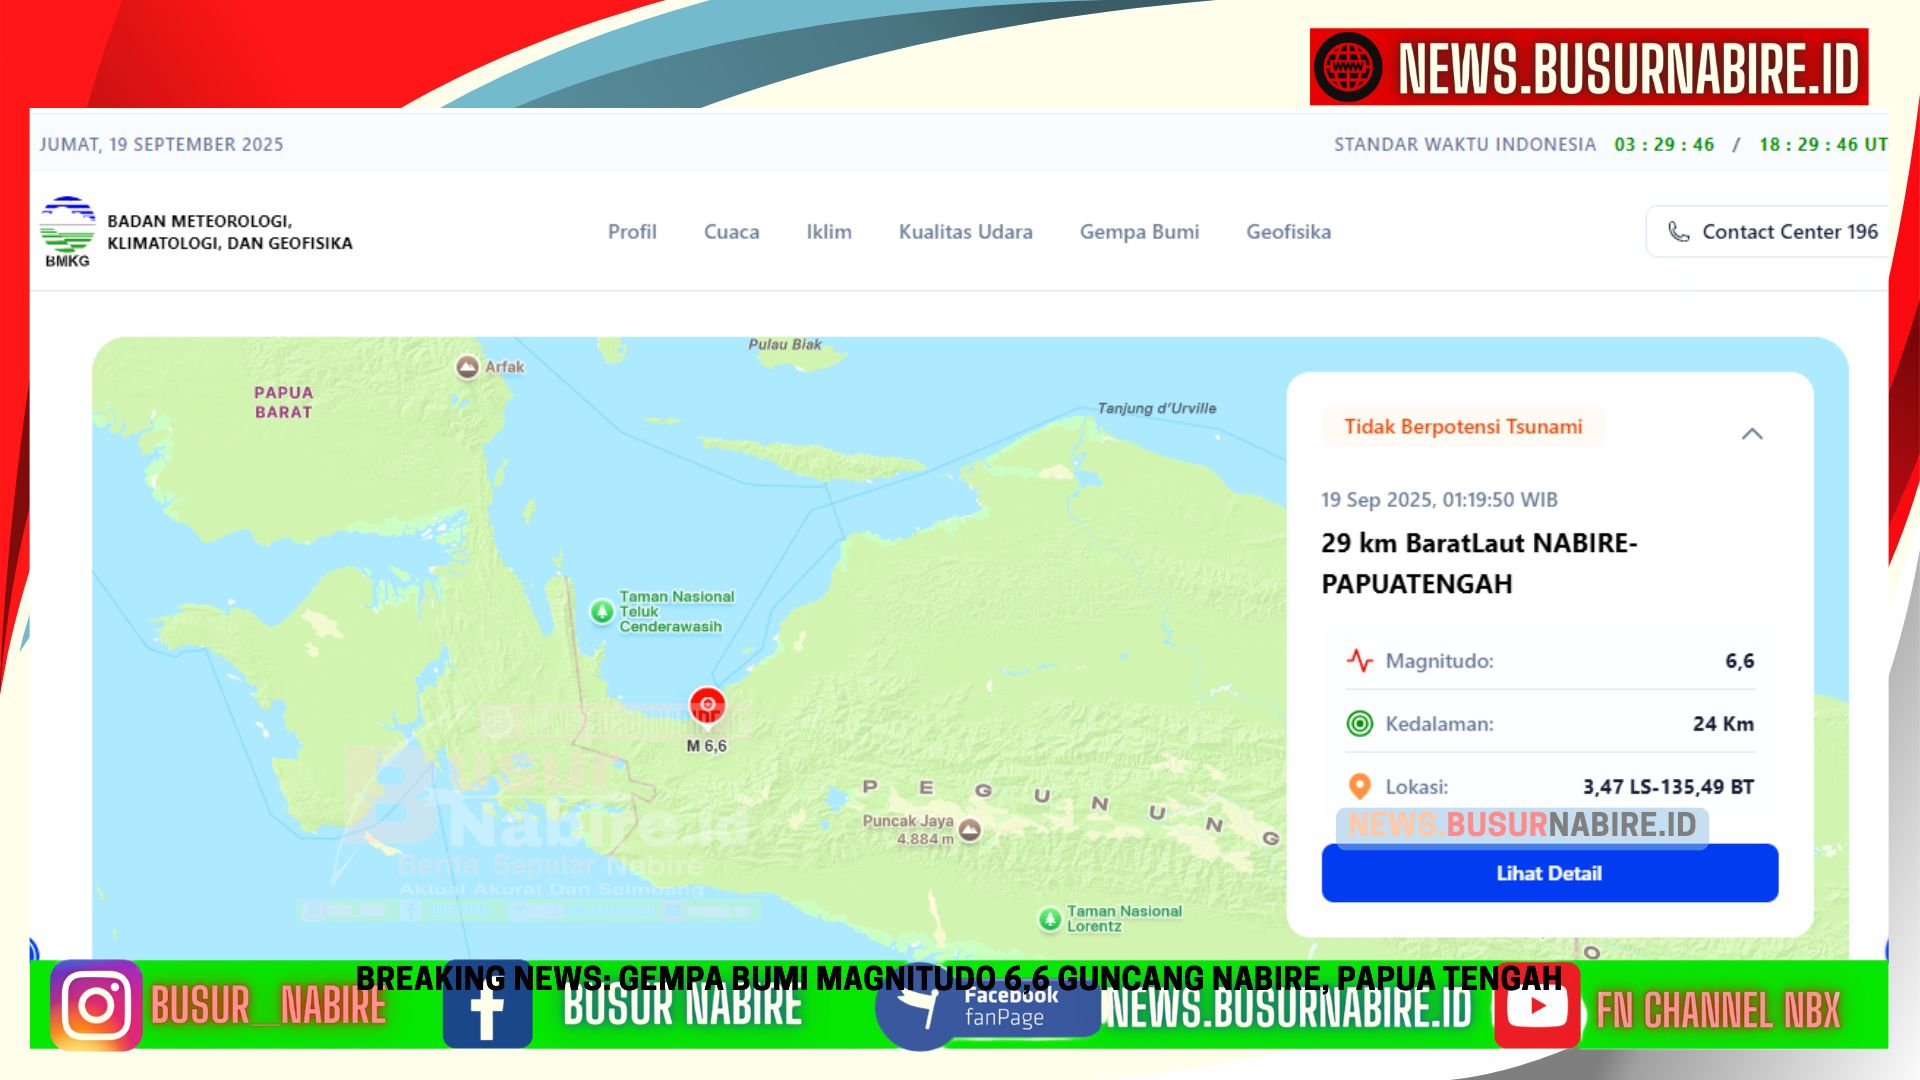Open the Profil menu item

click(x=632, y=232)
